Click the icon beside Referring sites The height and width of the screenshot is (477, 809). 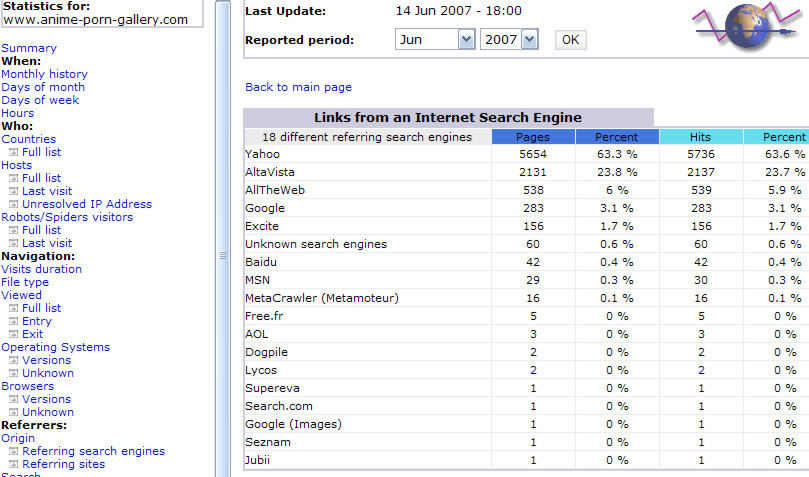click(x=14, y=465)
